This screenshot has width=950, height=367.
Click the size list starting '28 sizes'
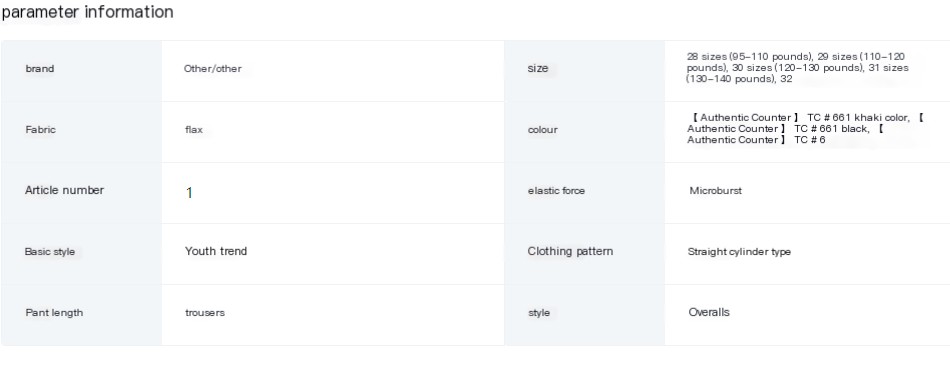(x=797, y=68)
